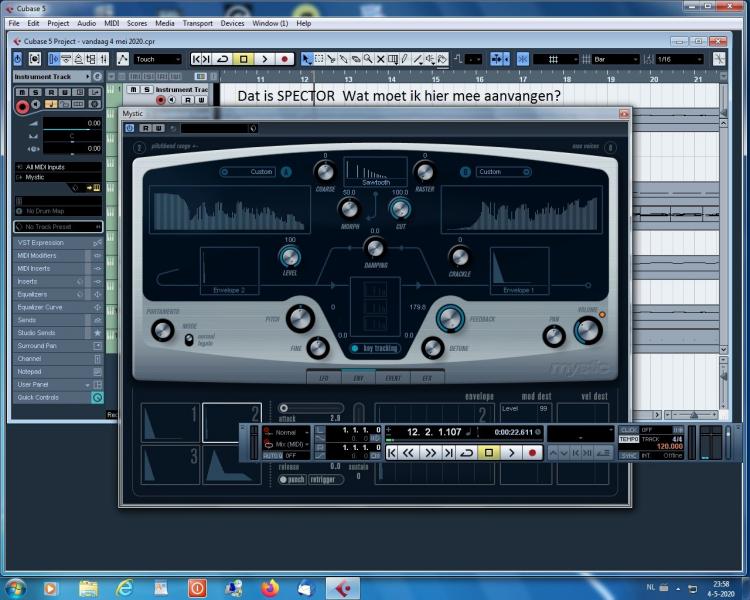
Task: Toggle CLICK in the transport panel
Action: click(629, 430)
